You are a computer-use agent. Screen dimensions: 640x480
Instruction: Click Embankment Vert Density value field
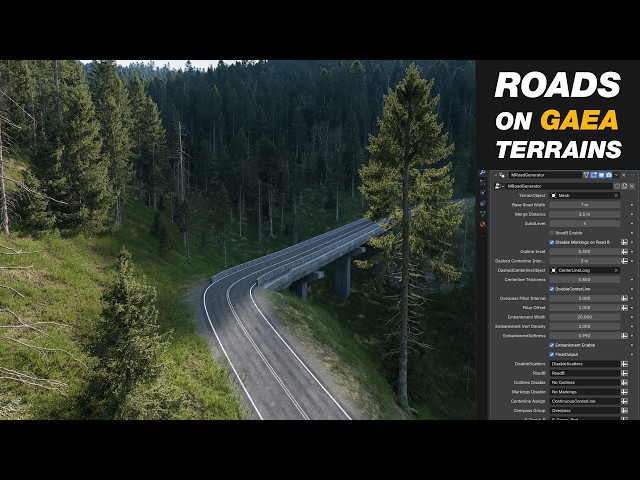(584, 326)
